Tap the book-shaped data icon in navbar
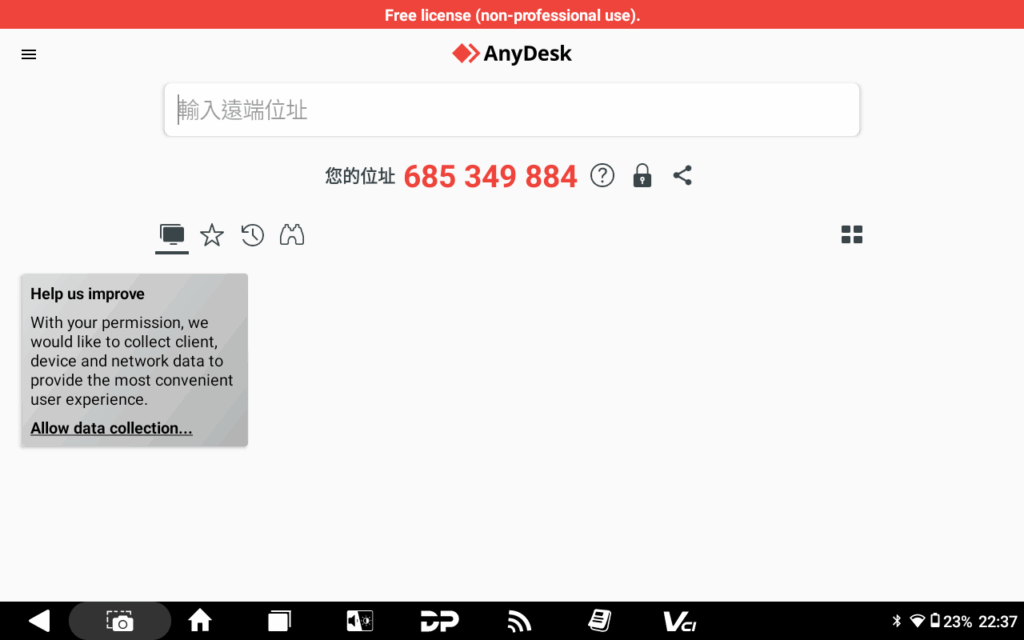The width and height of the screenshot is (1024, 640). 599,620
